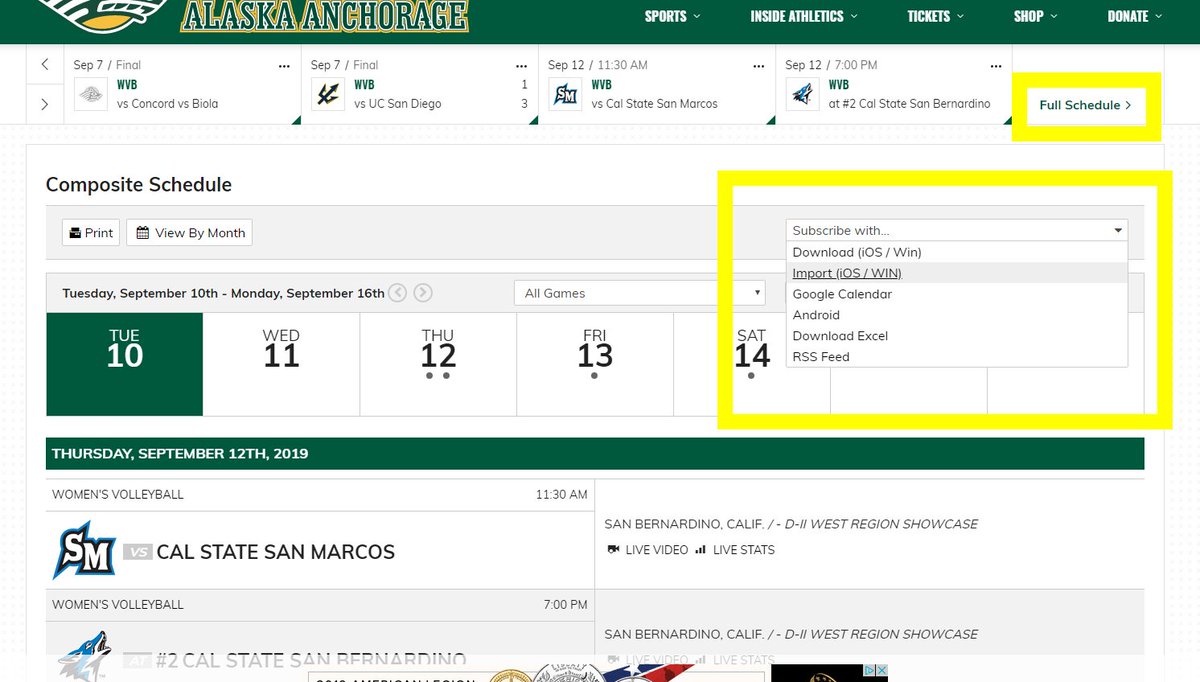Choose Download (iOS / Win) option
The height and width of the screenshot is (682, 1200).
pos(957,252)
